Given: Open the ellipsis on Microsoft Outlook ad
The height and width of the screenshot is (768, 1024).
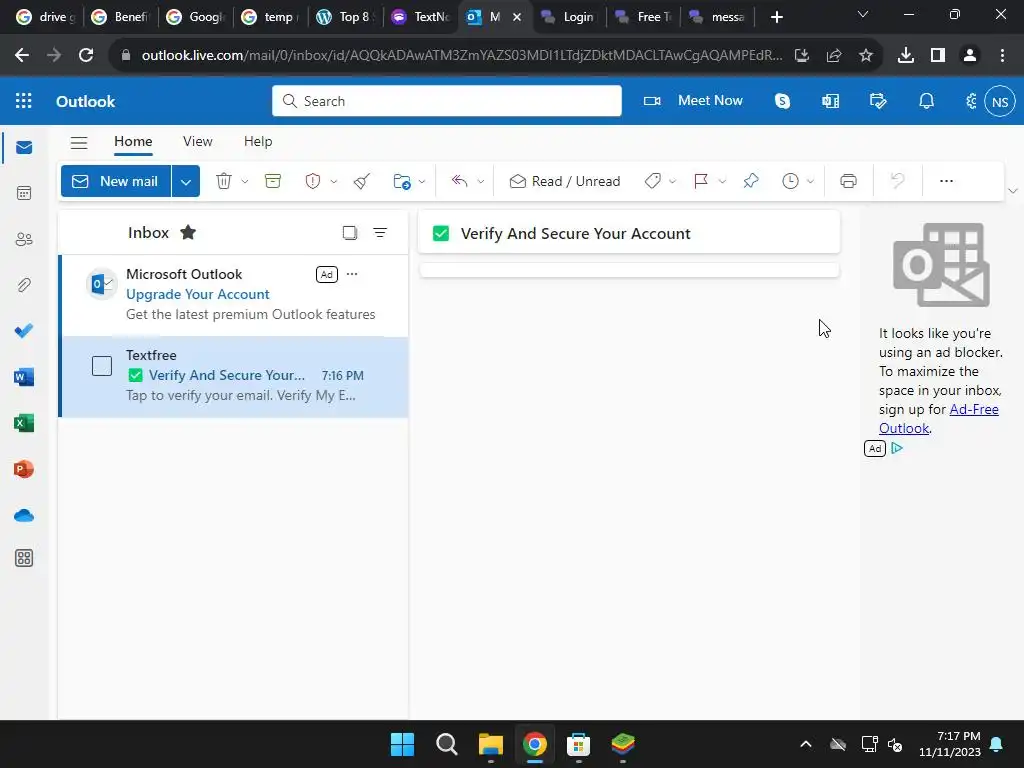Looking at the screenshot, I should tap(352, 274).
